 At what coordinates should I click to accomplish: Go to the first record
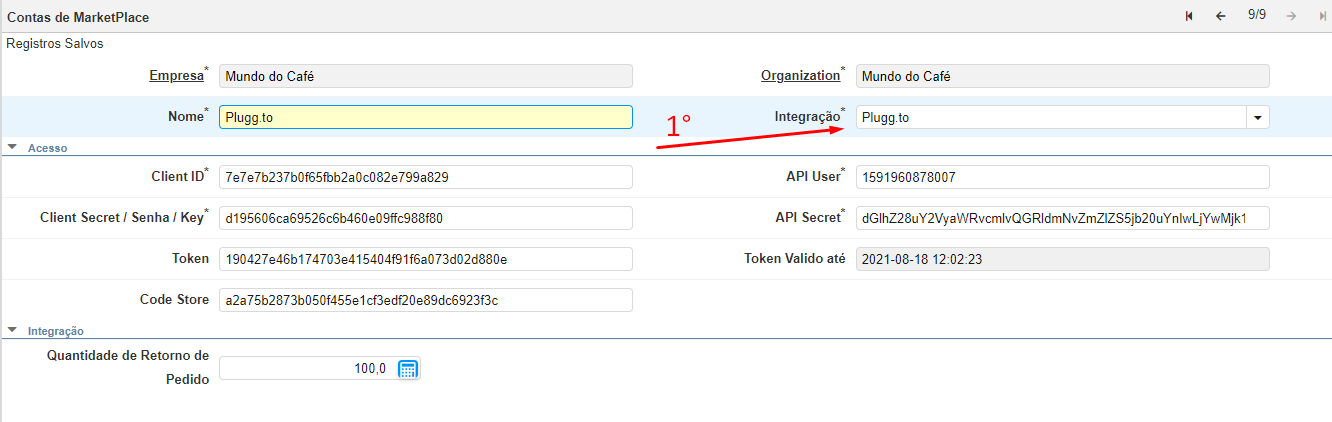1189,16
